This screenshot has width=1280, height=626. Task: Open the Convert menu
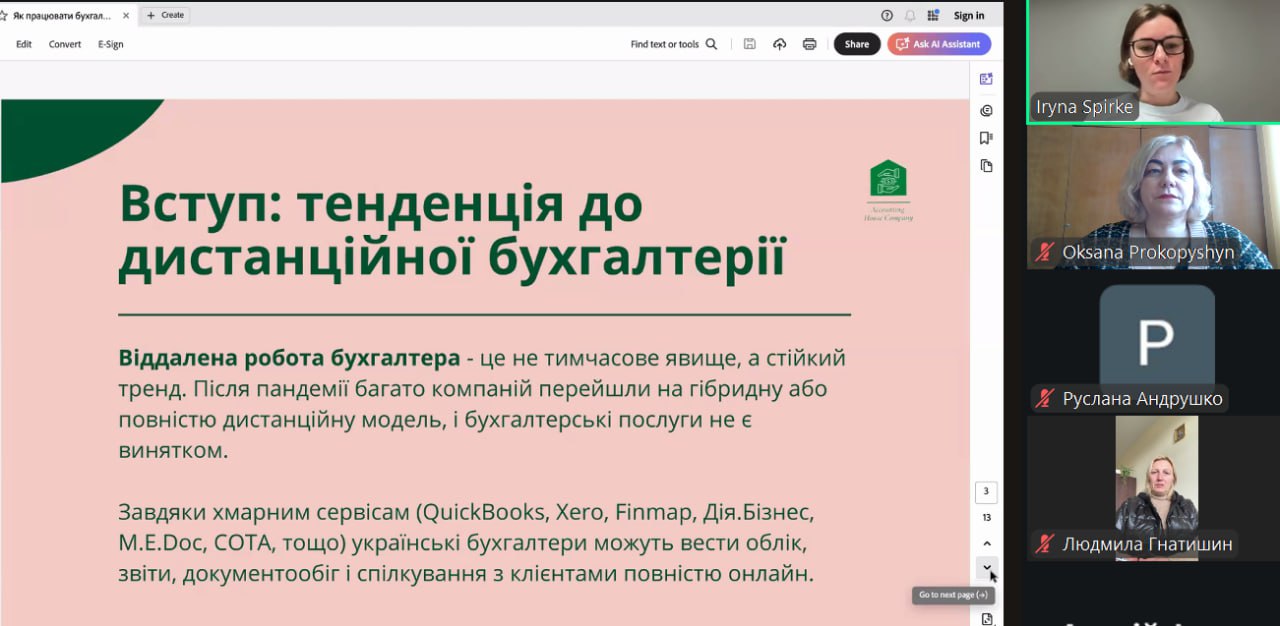(65, 44)
